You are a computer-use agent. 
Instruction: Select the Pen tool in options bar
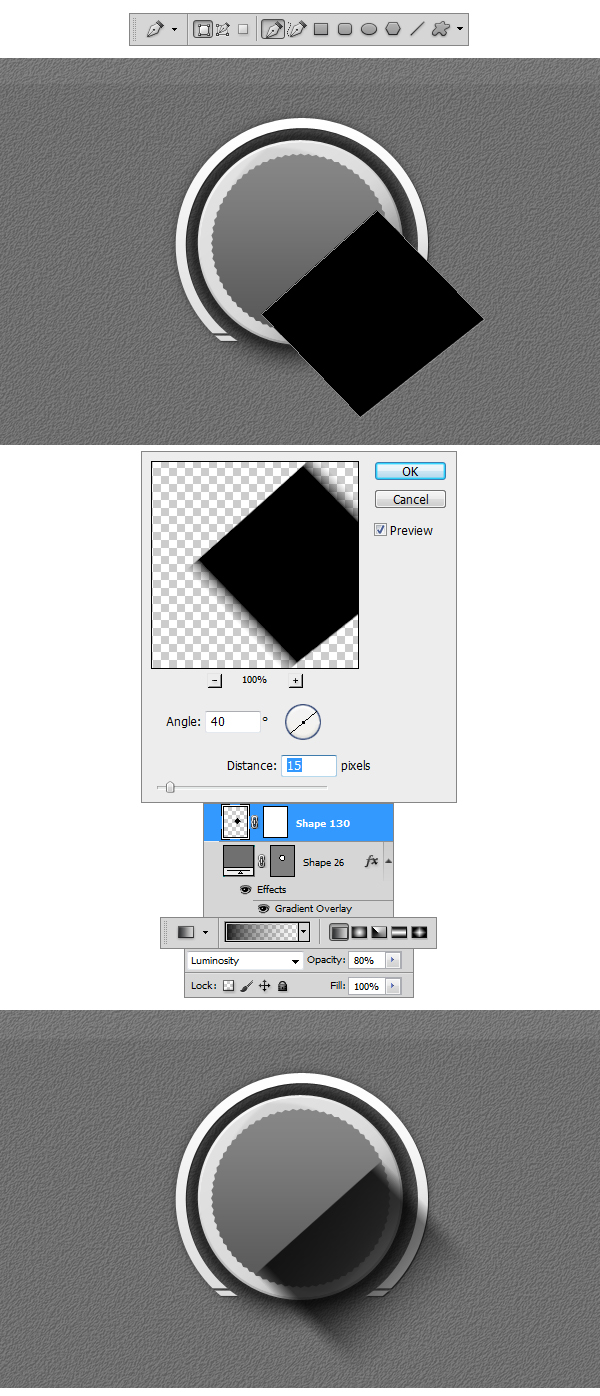(x=272, y=30)
